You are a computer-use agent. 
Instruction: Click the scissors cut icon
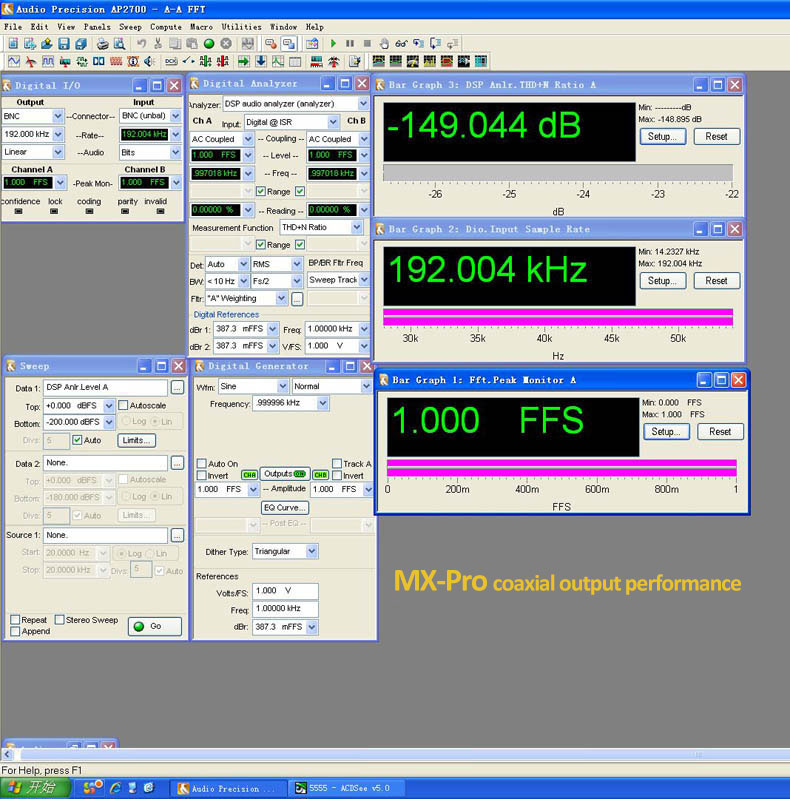coord(158,44)
